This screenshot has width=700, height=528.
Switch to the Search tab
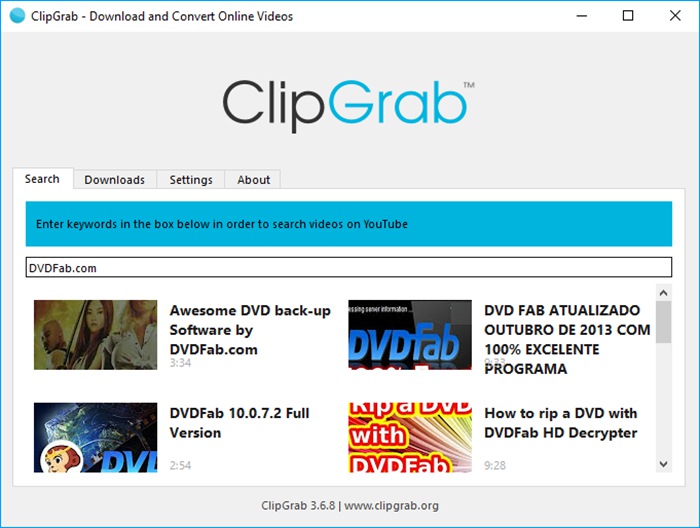tap(42, 179)
